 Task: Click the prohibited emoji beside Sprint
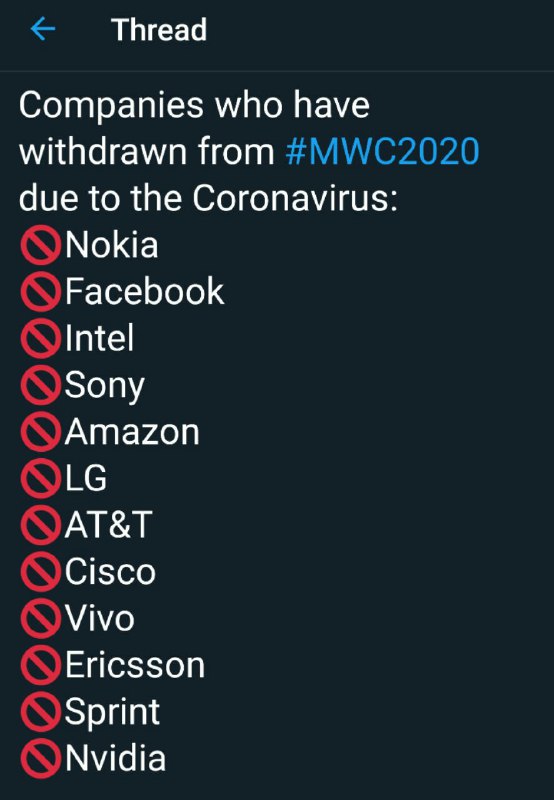pyautogui.click(x=41, y=712)
